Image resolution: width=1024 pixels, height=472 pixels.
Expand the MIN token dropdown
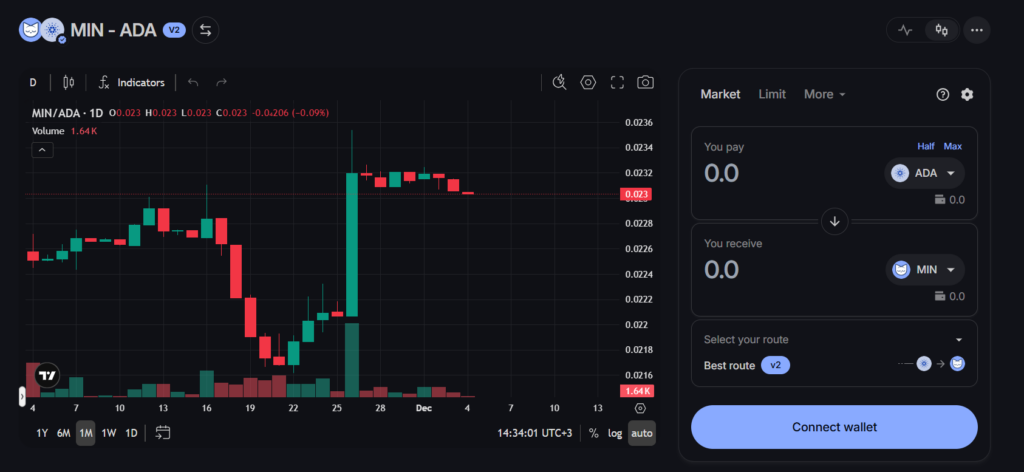click(x=925, y=269)
